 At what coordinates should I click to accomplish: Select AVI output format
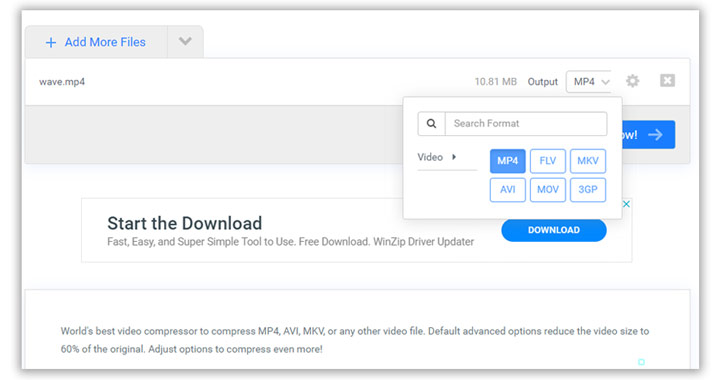507,190
